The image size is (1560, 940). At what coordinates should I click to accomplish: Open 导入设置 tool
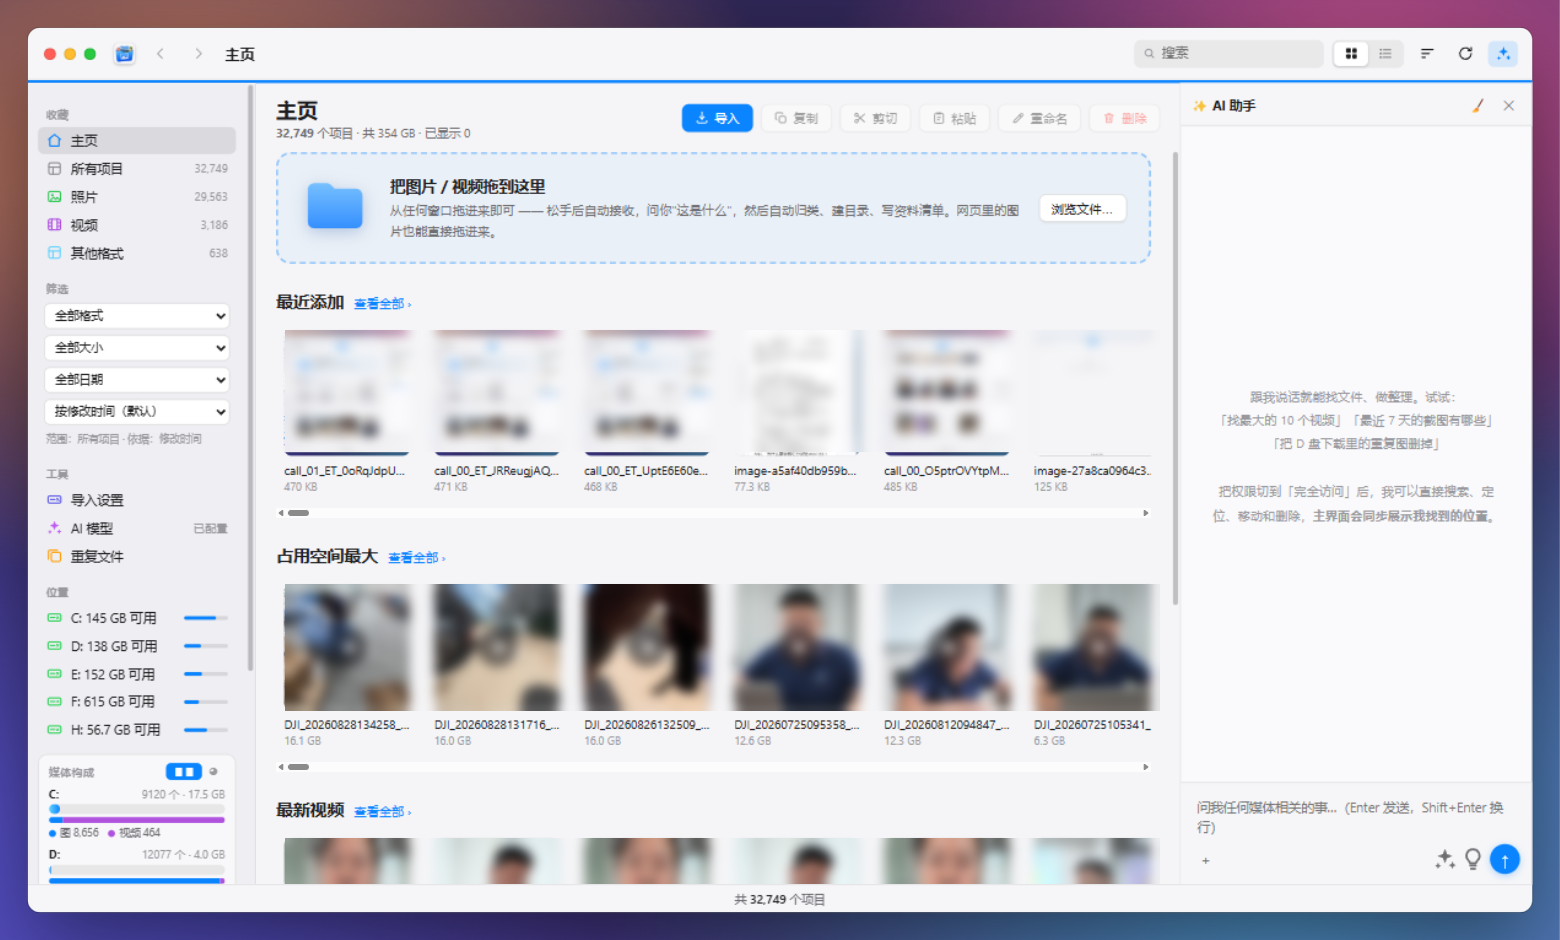137,500
